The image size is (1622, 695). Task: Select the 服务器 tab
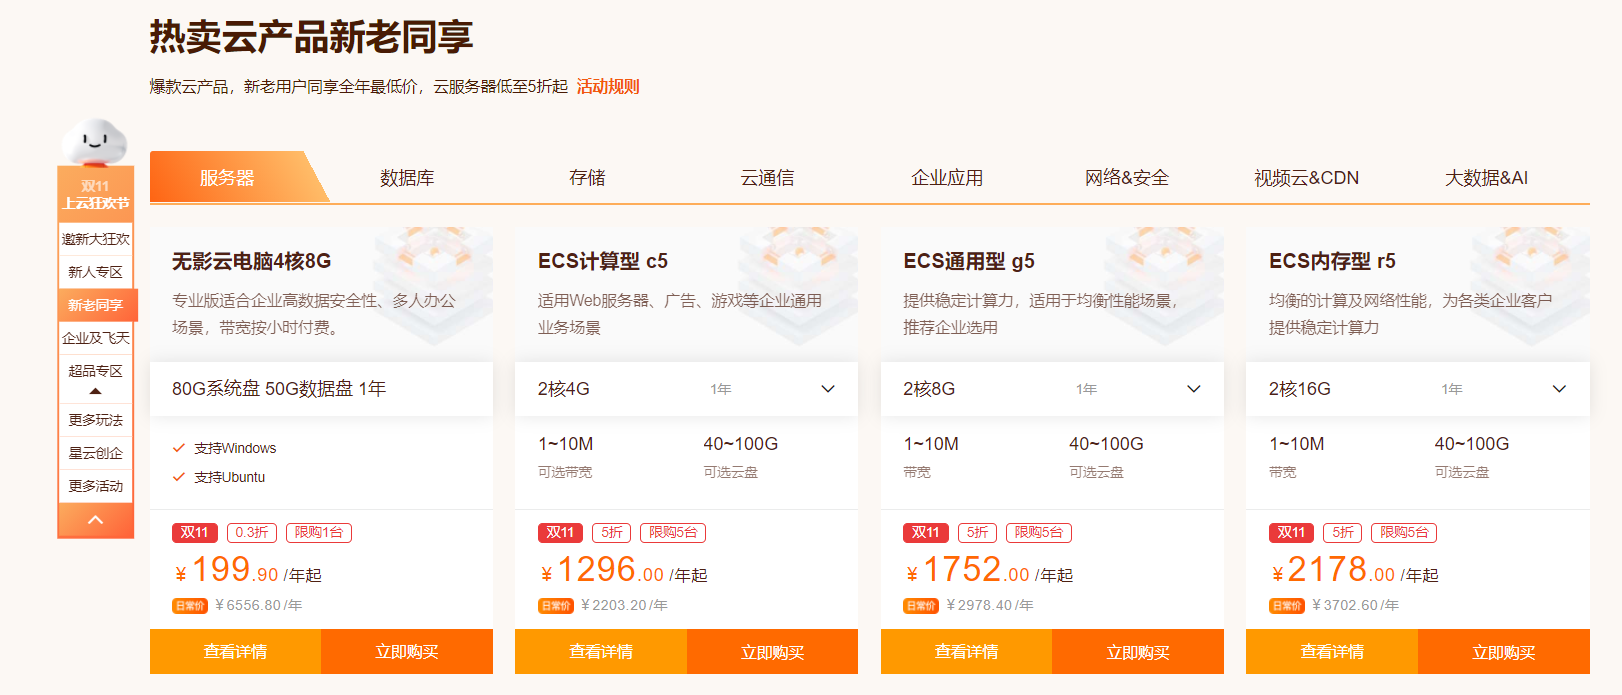tap(228, 178)
